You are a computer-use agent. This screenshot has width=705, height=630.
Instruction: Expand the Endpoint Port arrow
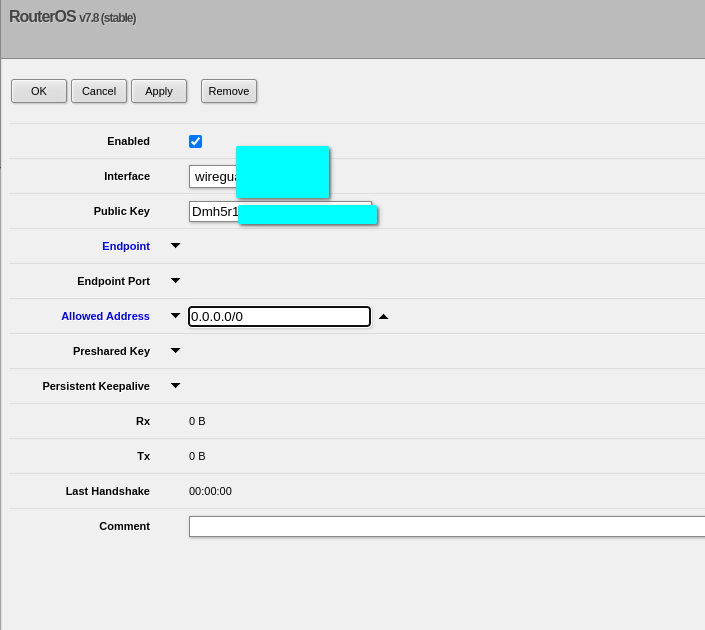pos(176,281)
